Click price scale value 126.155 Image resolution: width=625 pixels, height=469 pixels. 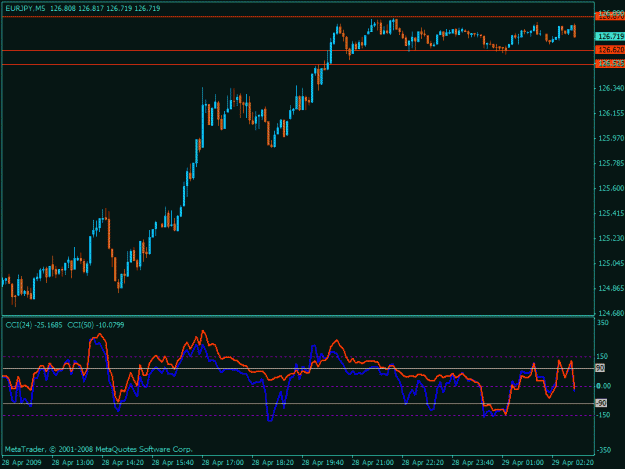coord(611,113)
